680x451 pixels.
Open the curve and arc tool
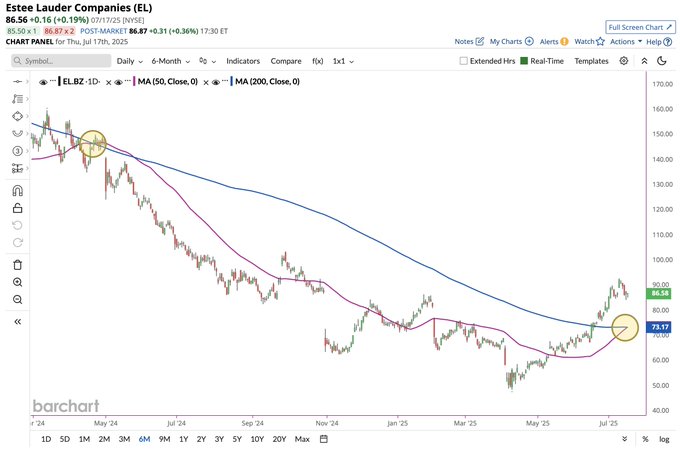17,134
